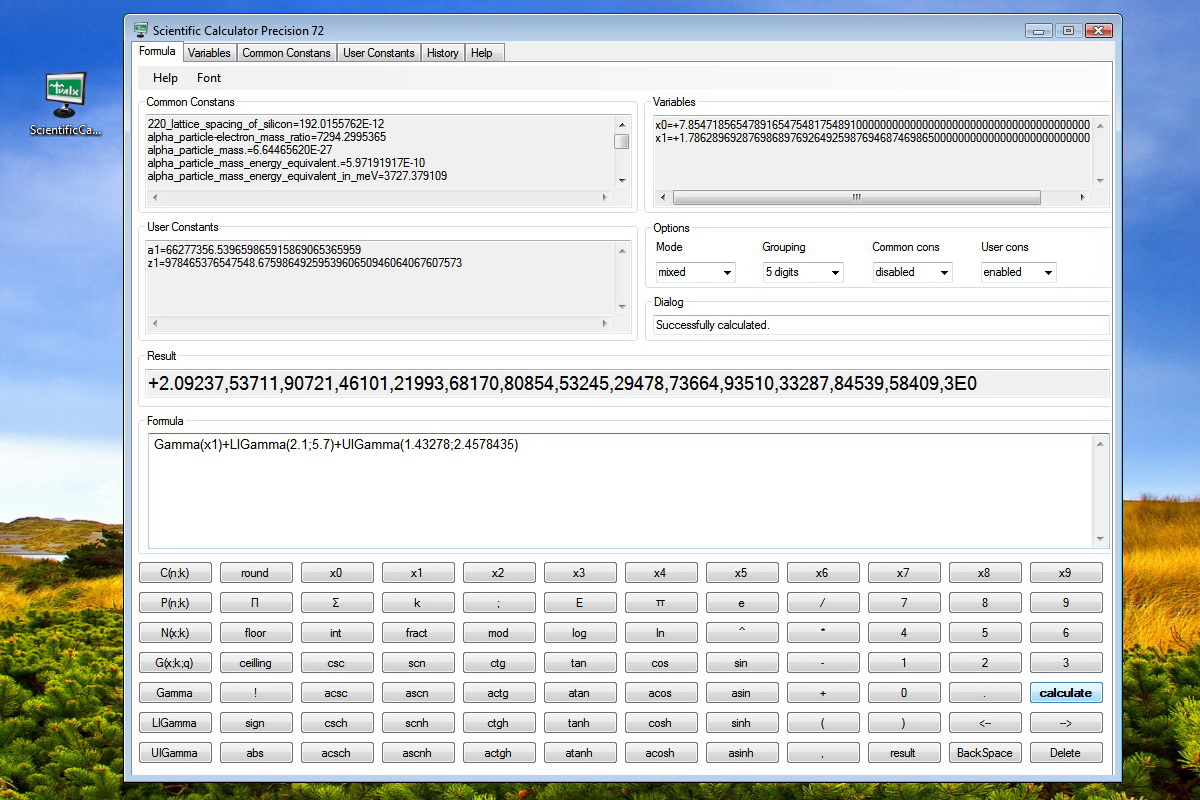This screenshot has width=1200, height=800.
Task: Switch to the History tab
Action: point(442,53)
